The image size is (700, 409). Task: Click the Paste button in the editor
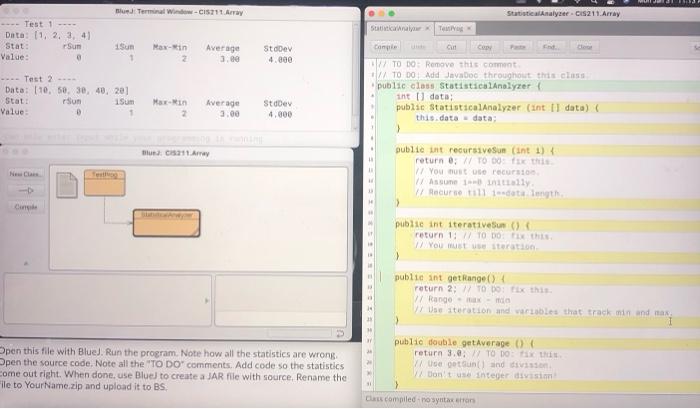[x=517, y=47]
